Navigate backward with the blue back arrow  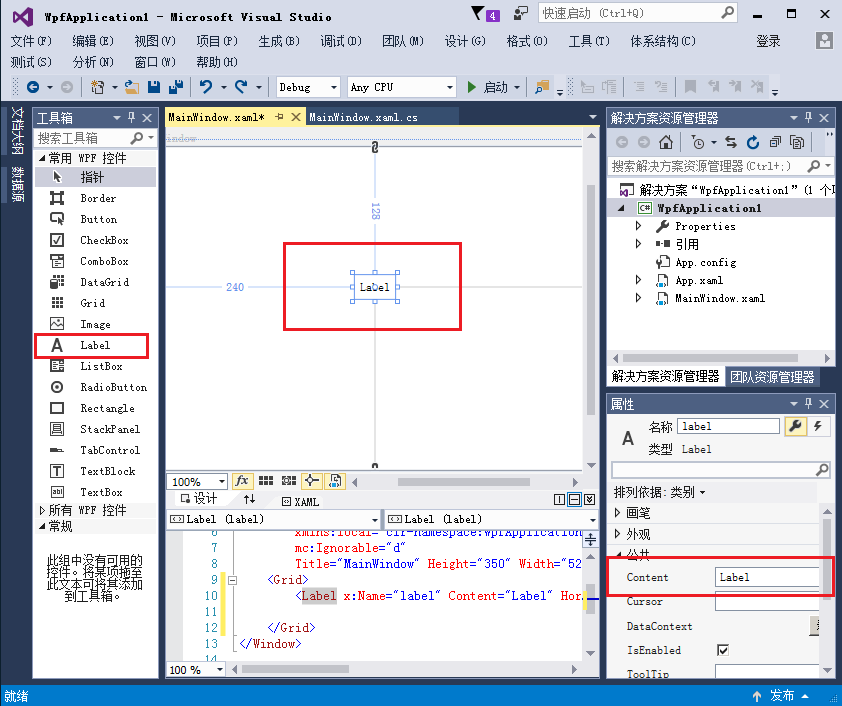pyautogui.click(x=33, y=87)
